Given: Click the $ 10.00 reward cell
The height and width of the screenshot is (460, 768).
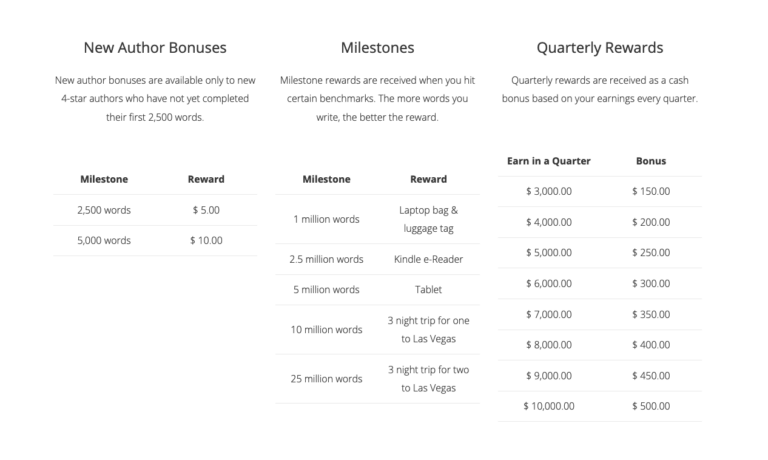Looking at the screenshot, I should point(206,240).
